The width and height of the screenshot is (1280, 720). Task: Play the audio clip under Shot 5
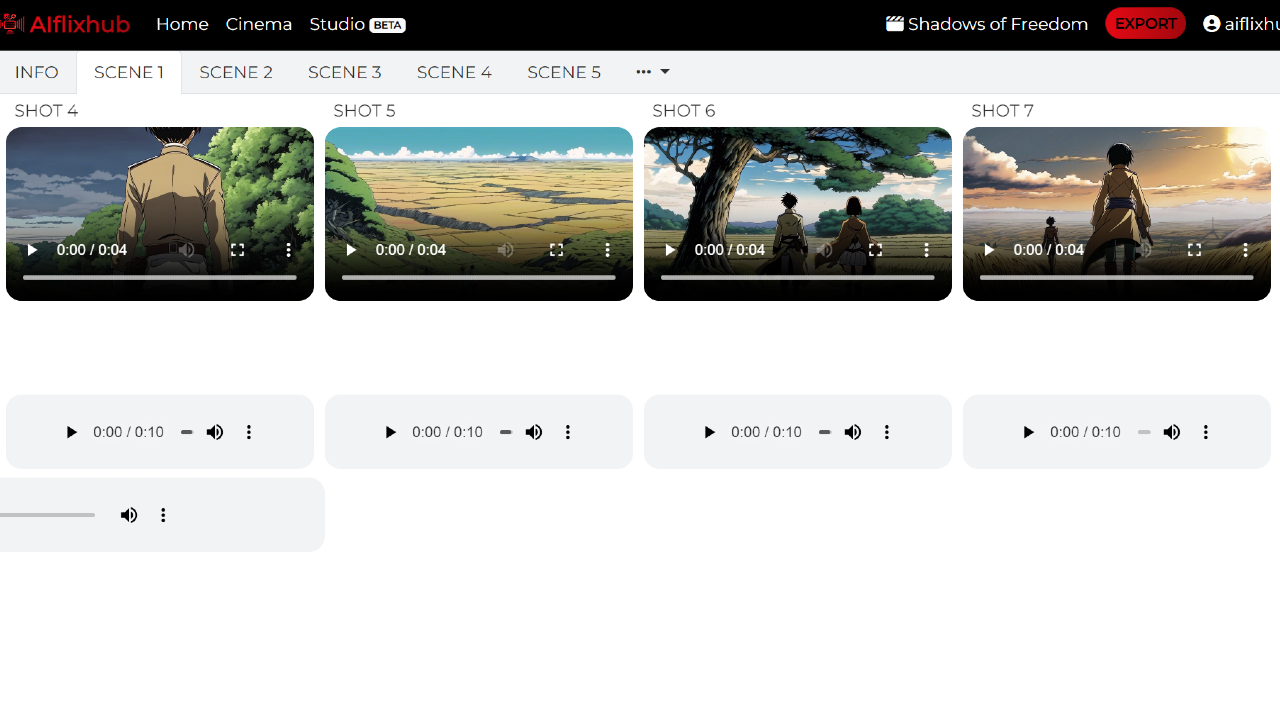(x=390, y=432)
